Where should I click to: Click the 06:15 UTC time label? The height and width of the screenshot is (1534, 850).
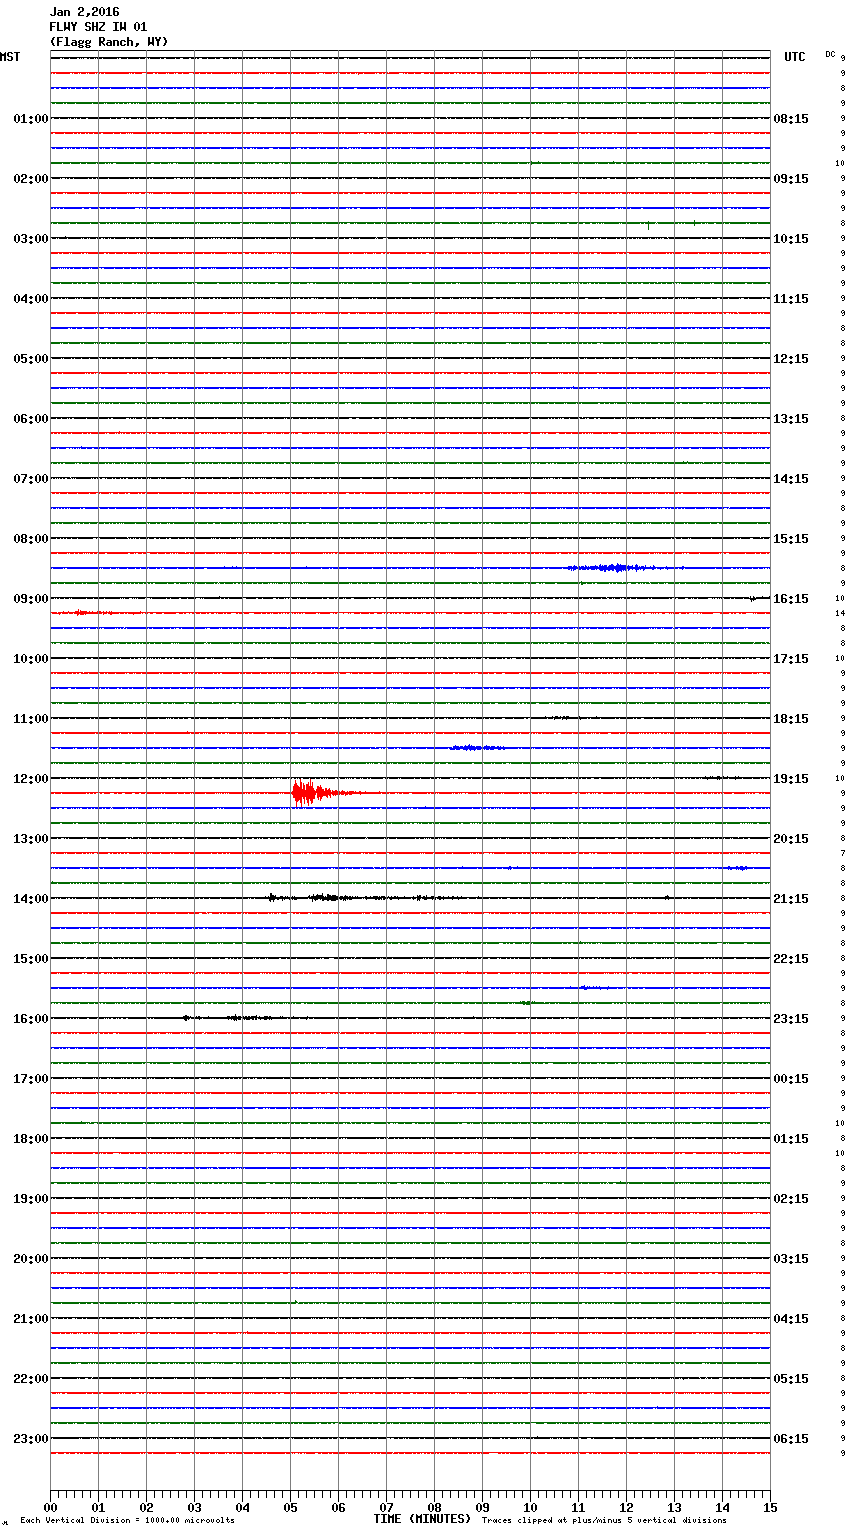[x=791, y=1439]
